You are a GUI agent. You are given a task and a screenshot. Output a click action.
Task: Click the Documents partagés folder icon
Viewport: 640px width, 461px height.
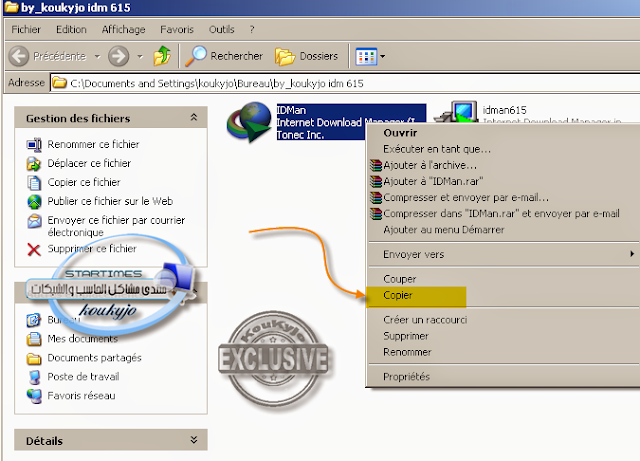[34, 358]
